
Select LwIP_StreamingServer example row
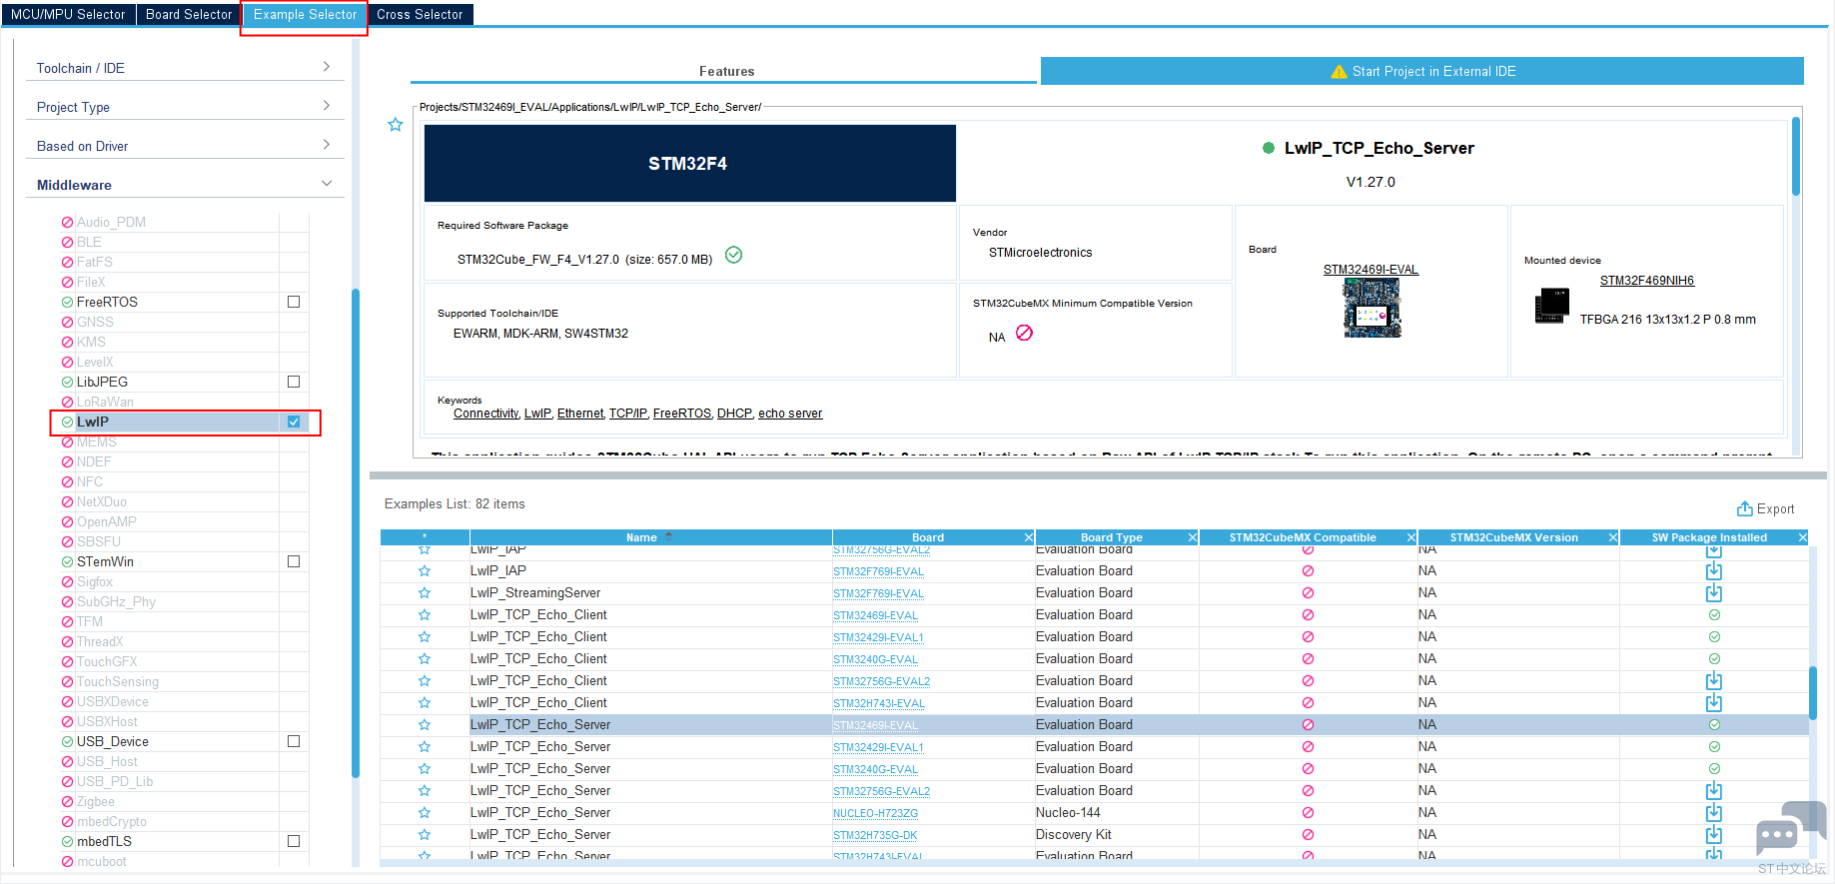pos(1095,593)
